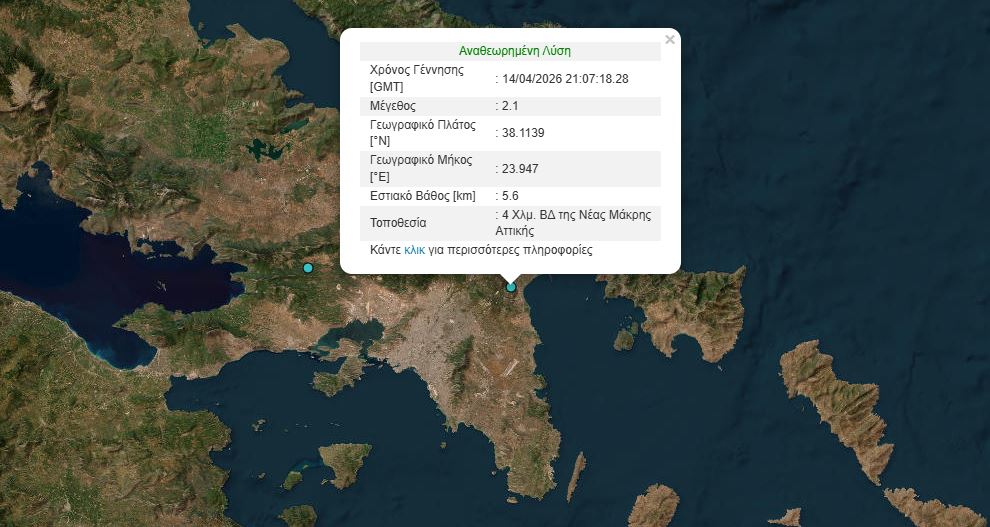This screenshot has height=527, width=990.
Task: Click the magnitude value 2.1
Action: coord(509,106)
